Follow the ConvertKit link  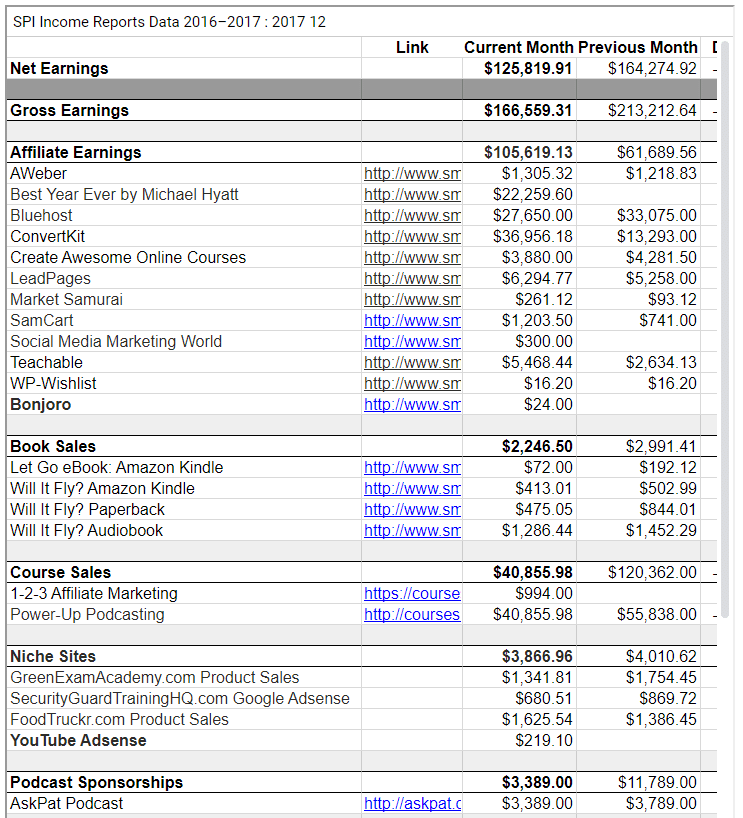click(x=412, y=236)
